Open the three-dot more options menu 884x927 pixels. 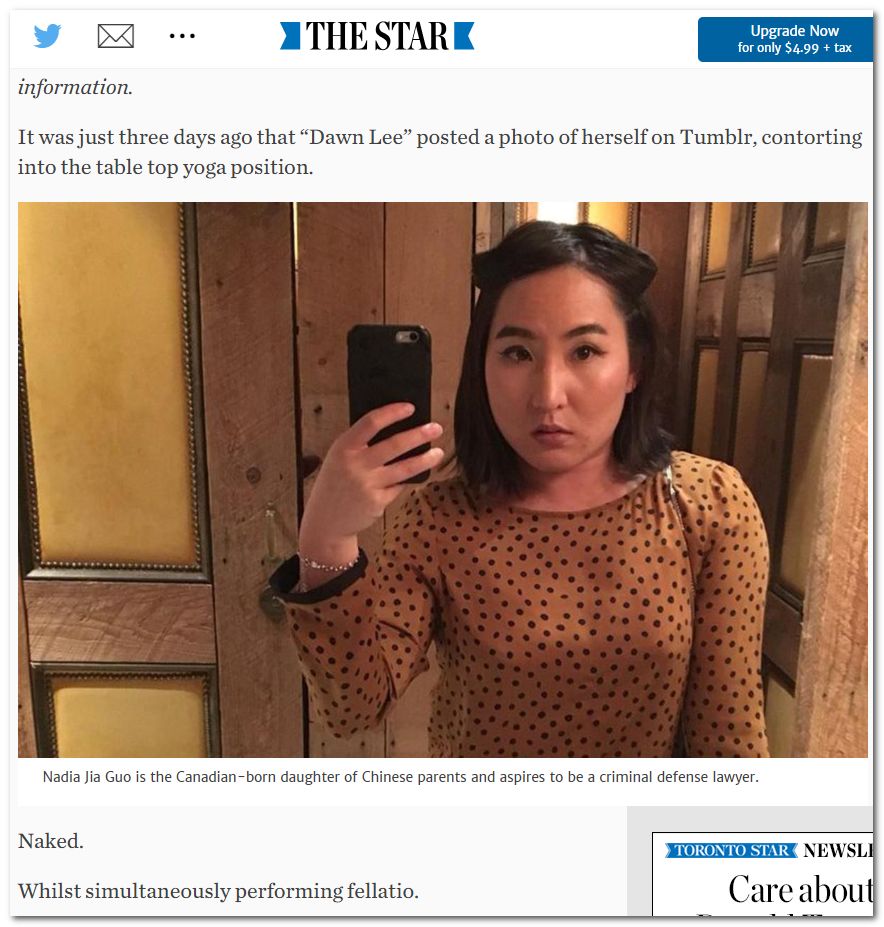pyautogui.click(x=182, y=36)
